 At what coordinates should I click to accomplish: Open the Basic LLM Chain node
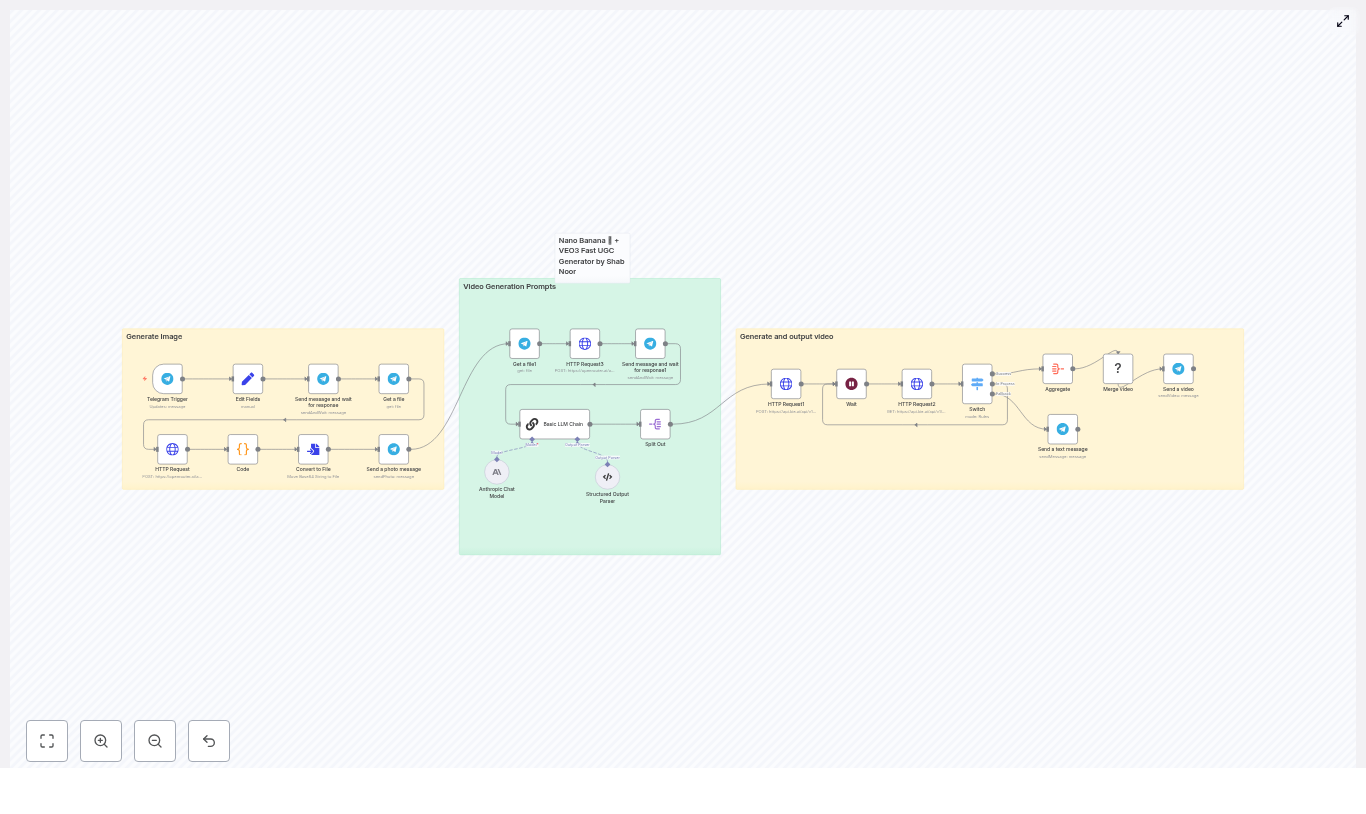point(553,423)
